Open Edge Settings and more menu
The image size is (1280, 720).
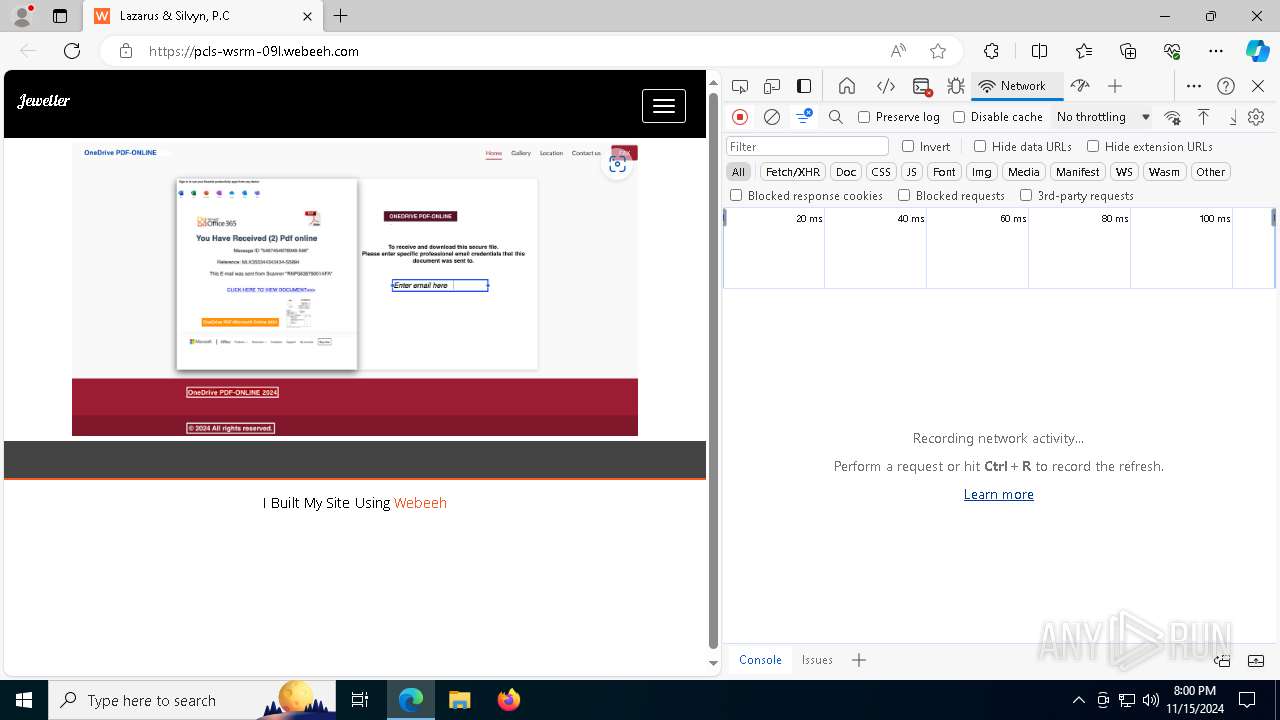point(1216,51)
